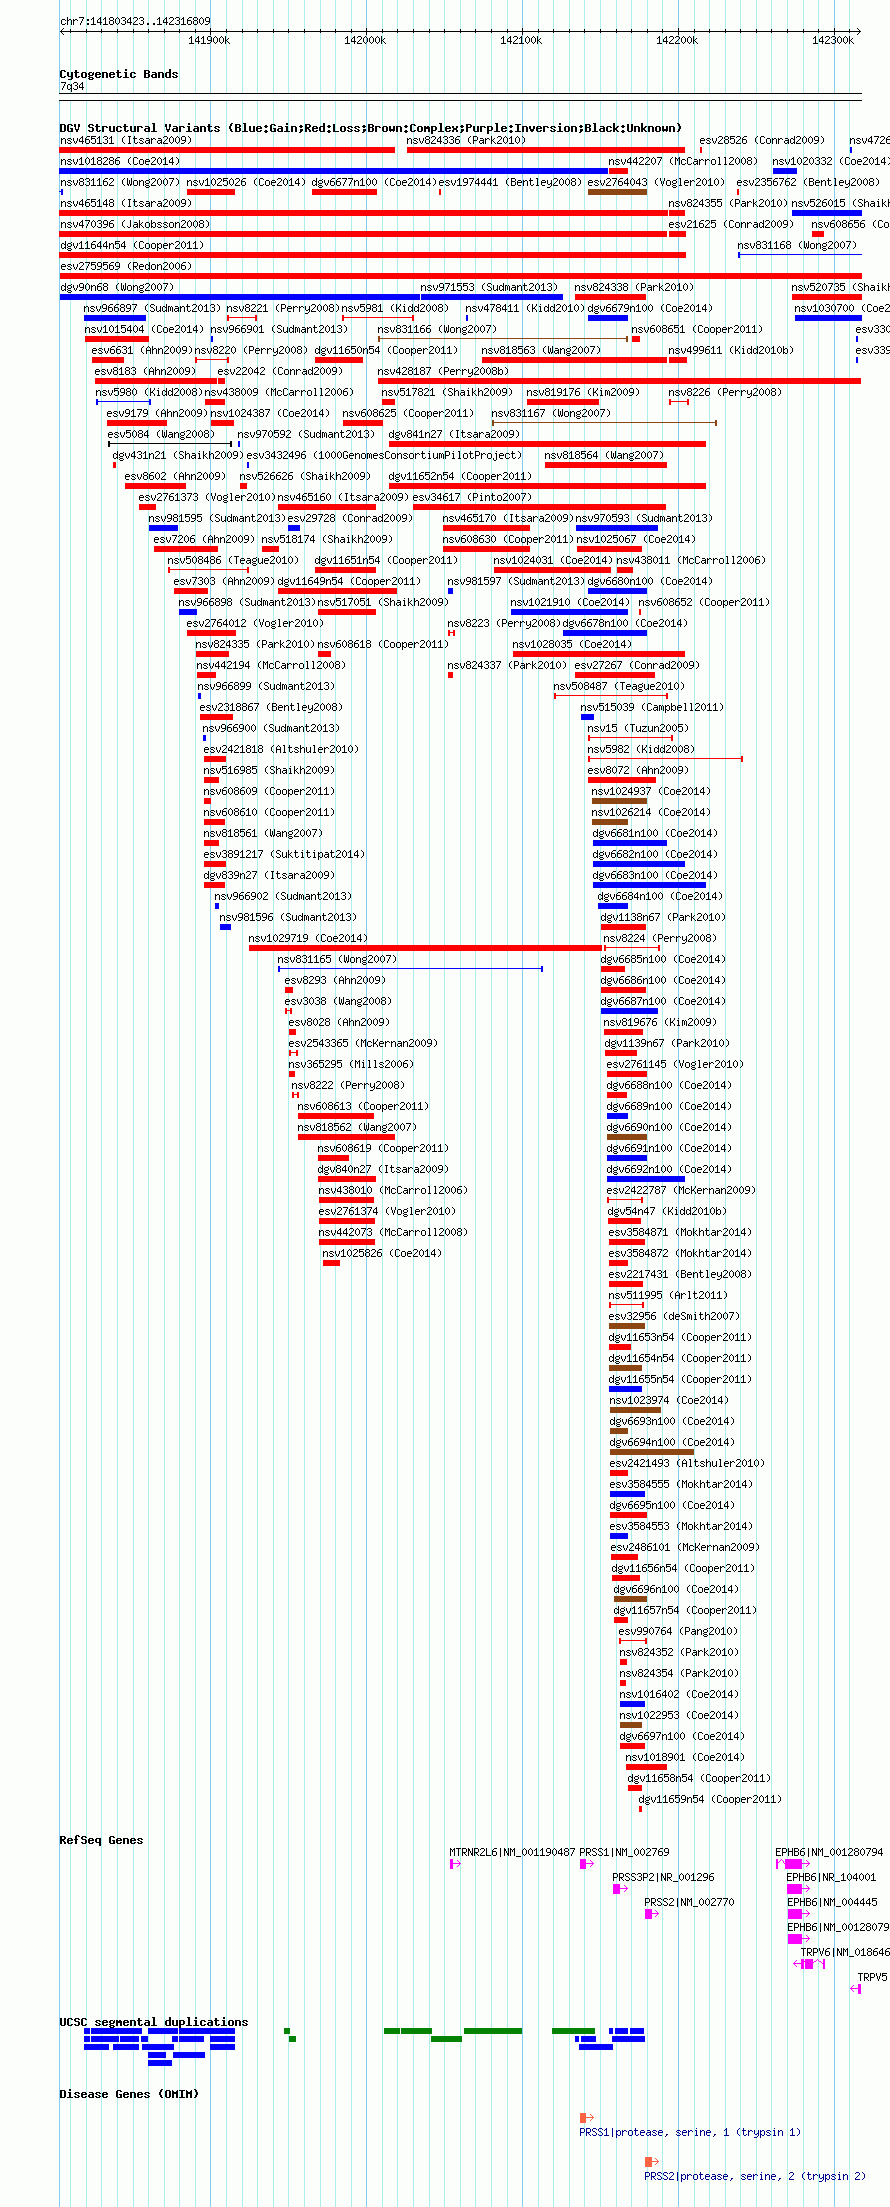Click the chr7:141803423..142316809 coordinate label
The width and height of the screenshot is (890, 2207).
(135, 21)
